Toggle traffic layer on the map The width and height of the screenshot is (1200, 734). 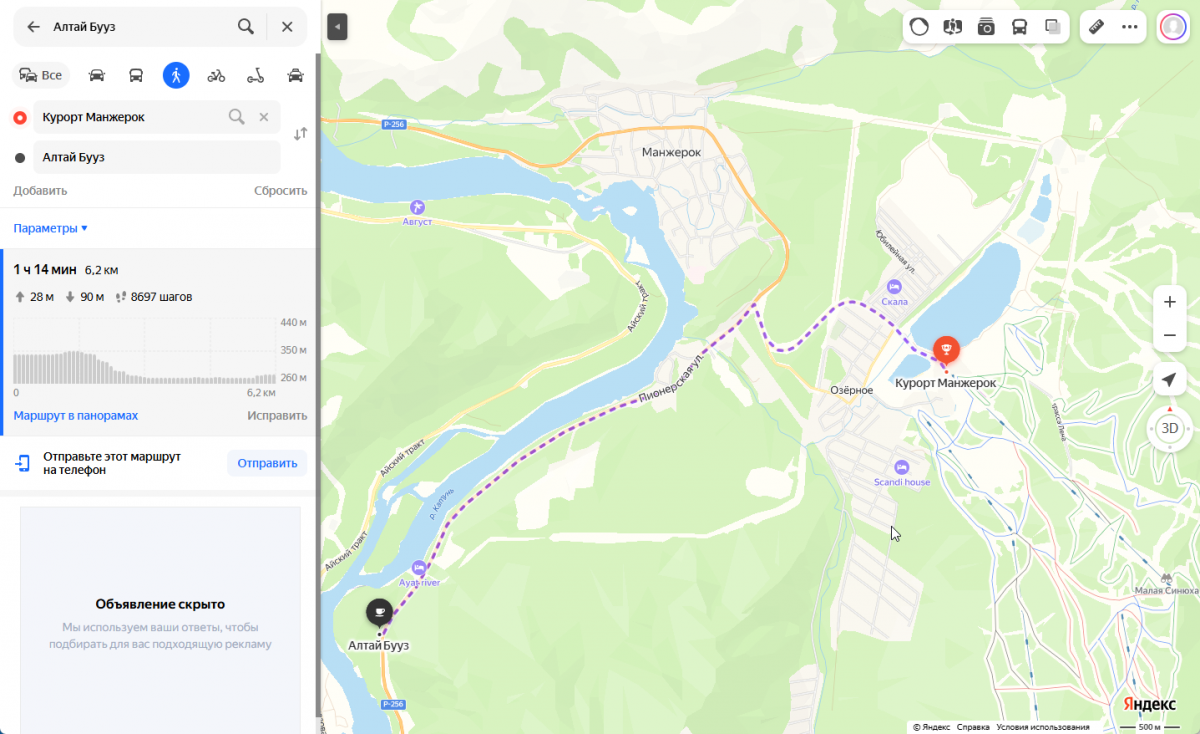click(920, 27)
